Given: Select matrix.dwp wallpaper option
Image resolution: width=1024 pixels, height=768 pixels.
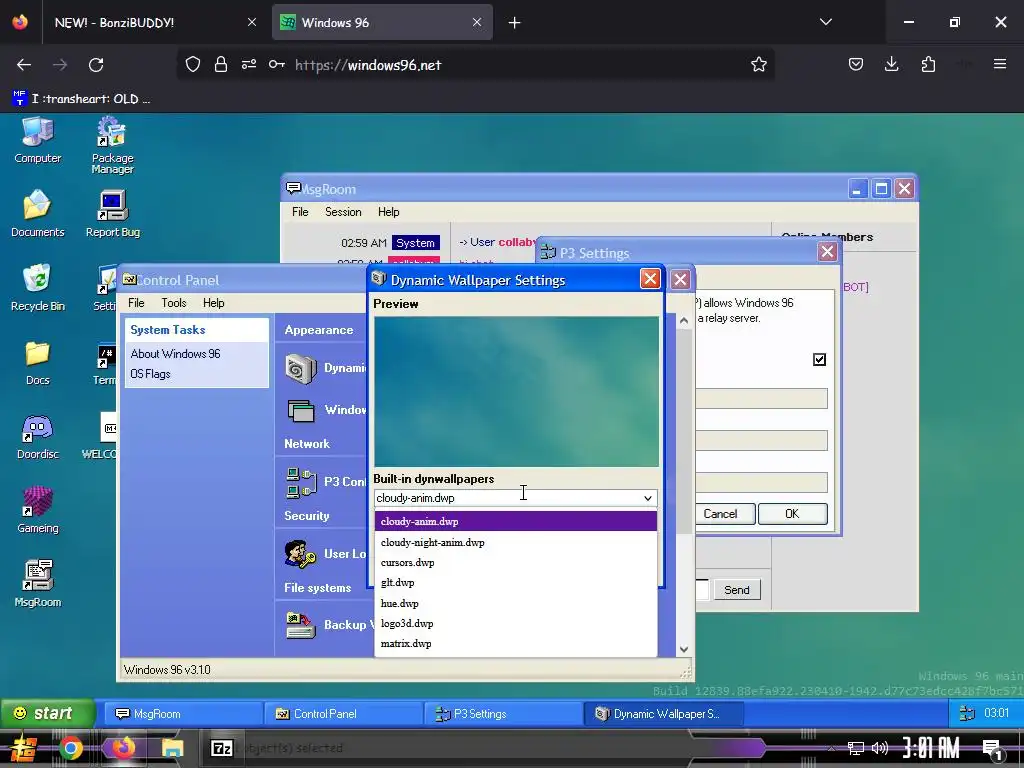Looking at the screenshot, I should point(515,643).
